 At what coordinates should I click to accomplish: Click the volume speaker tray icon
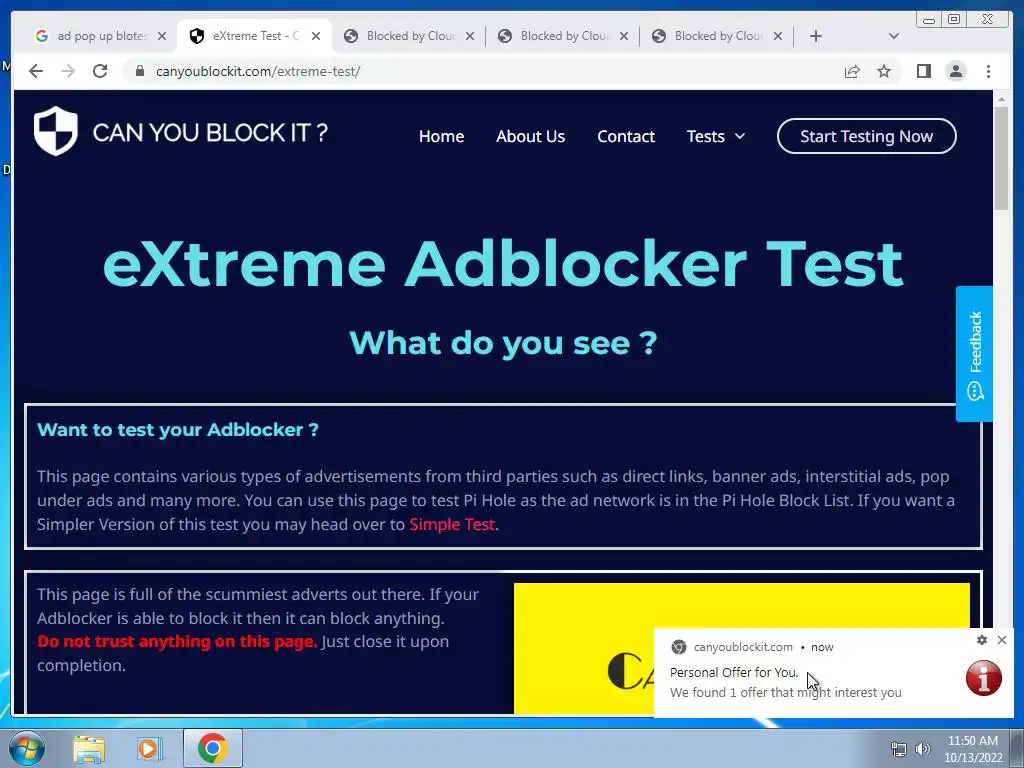pos(923,749)
